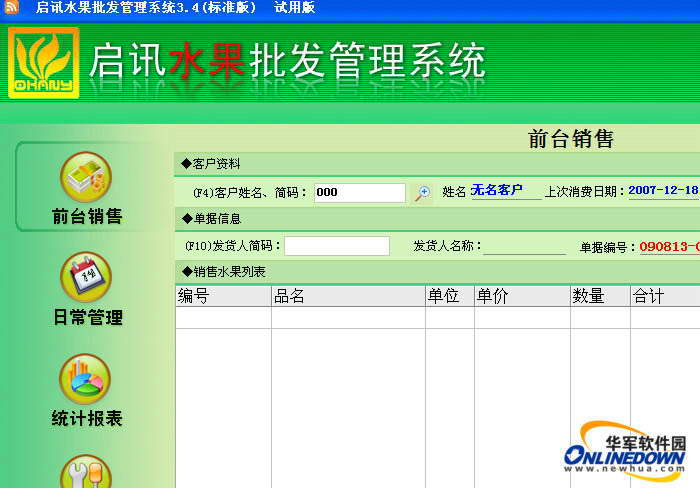Viewport: 700px width, 488px height.
Task: Click the 发货人名称 field
Action: point(524,246)
